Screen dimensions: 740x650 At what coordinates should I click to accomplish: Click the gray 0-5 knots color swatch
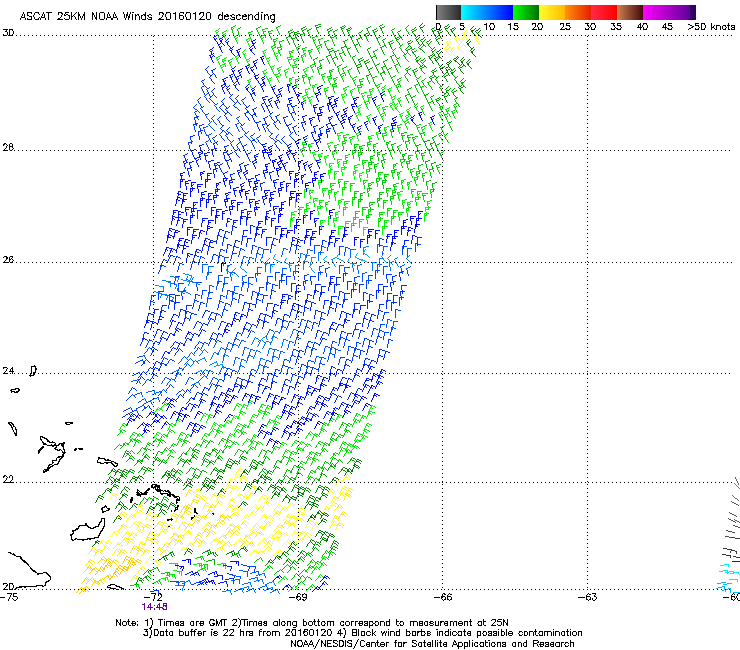click(x=448, y=12)
